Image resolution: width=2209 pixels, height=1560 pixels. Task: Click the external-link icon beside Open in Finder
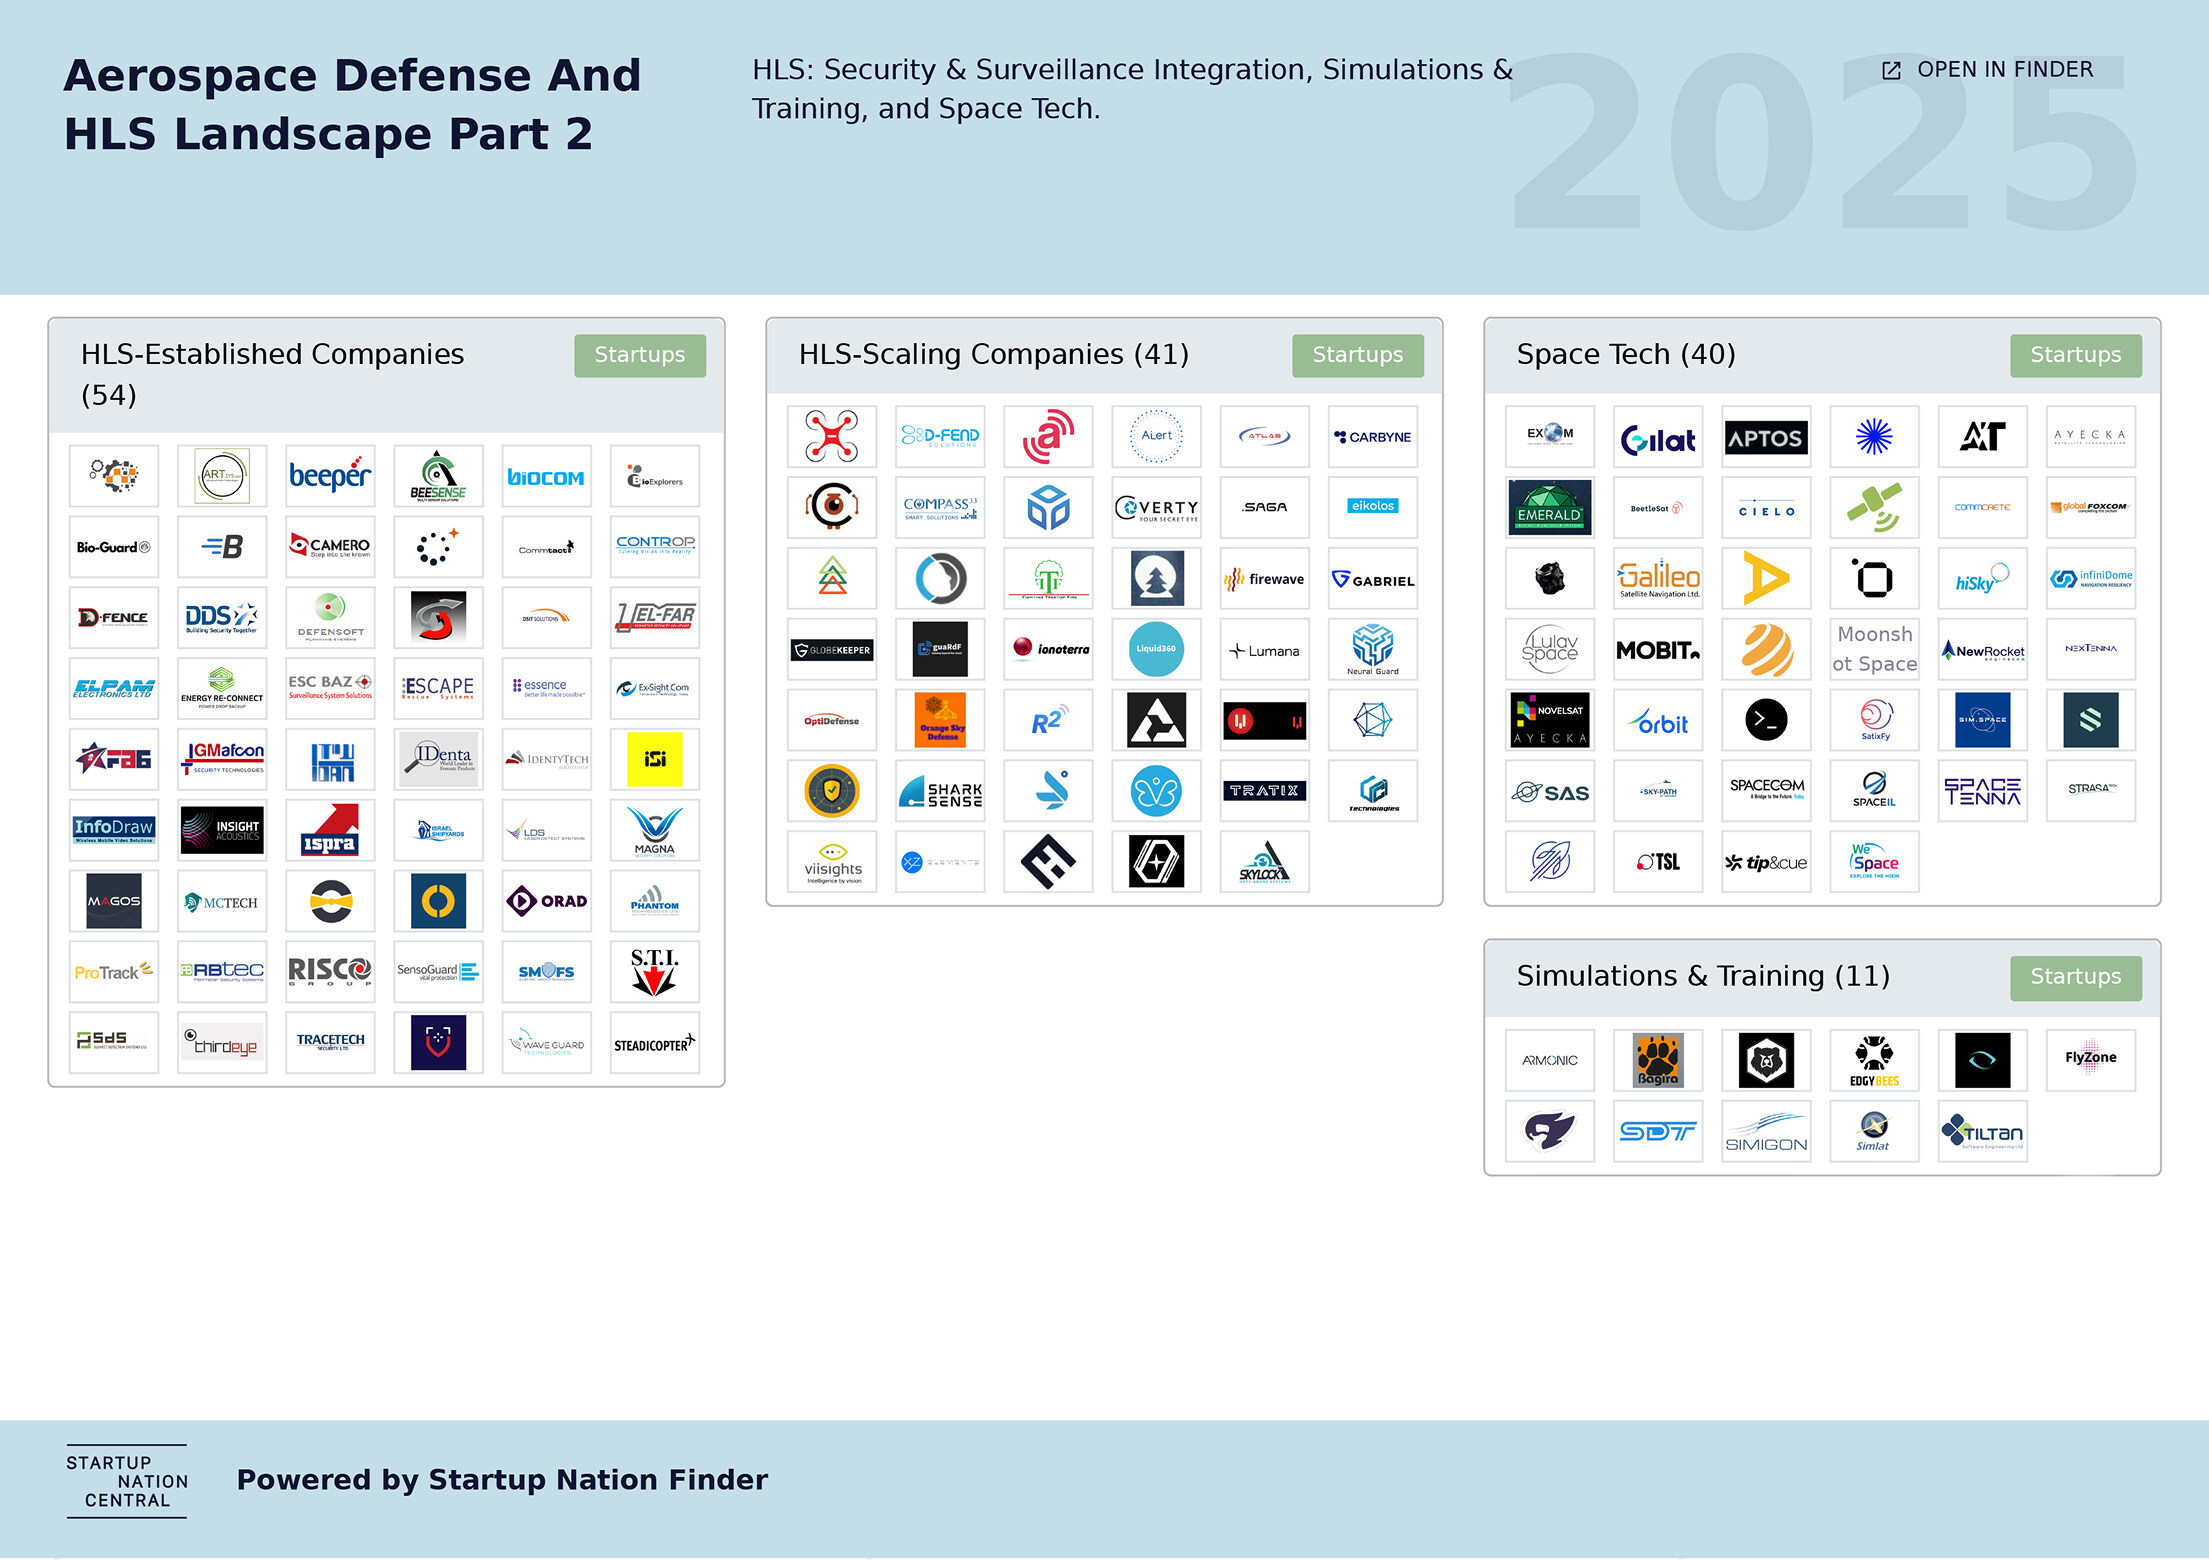pyautogui.click(x=1891, y=70)
